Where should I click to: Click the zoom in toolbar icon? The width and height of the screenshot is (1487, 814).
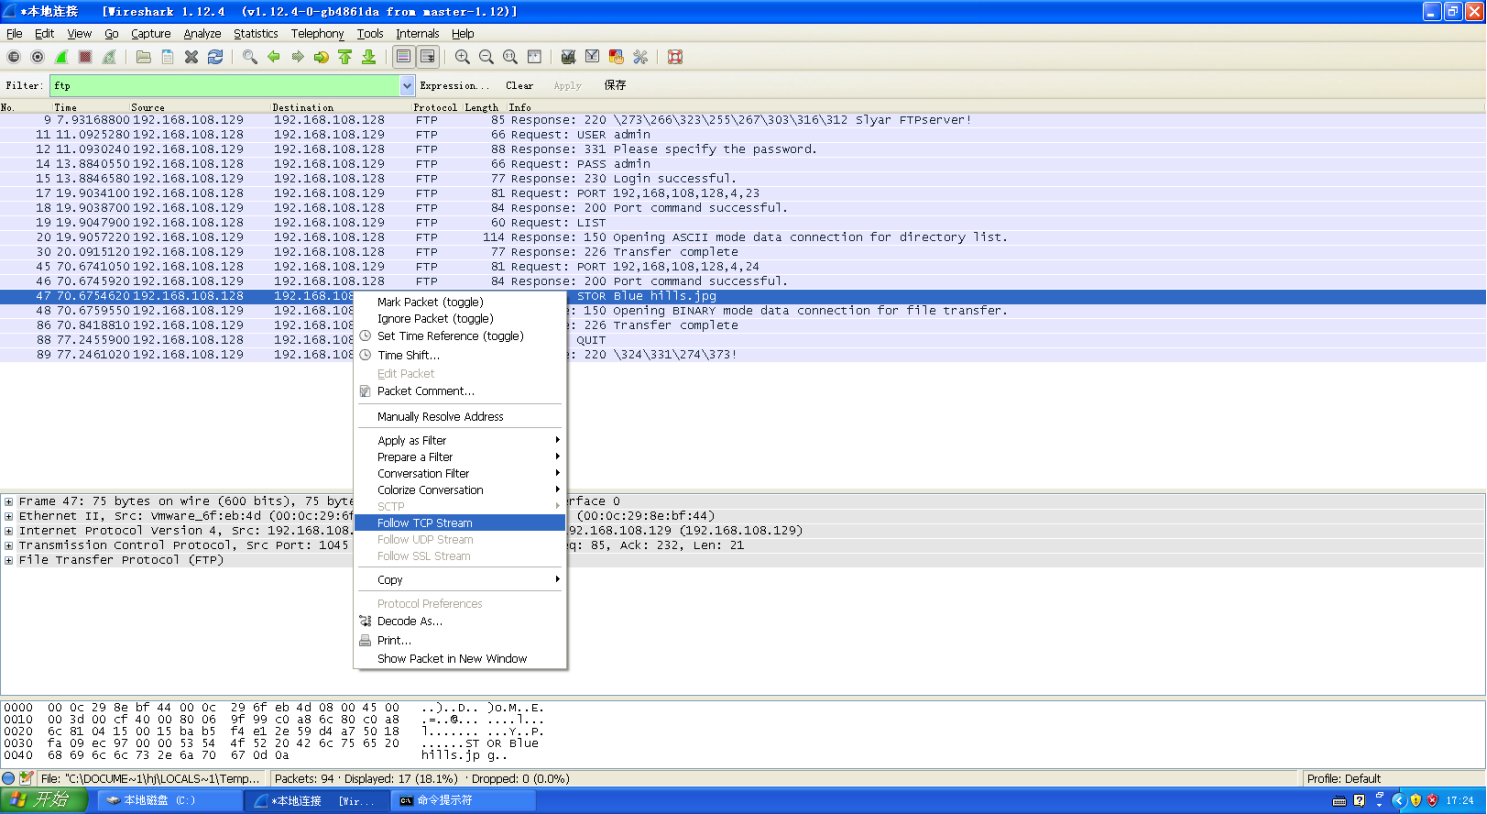coord(462,57)
